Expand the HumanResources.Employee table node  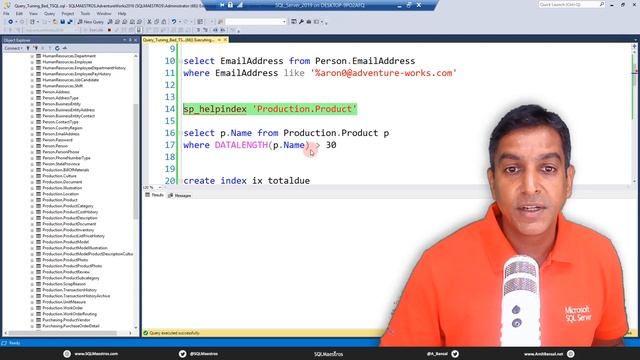[32, 62]
